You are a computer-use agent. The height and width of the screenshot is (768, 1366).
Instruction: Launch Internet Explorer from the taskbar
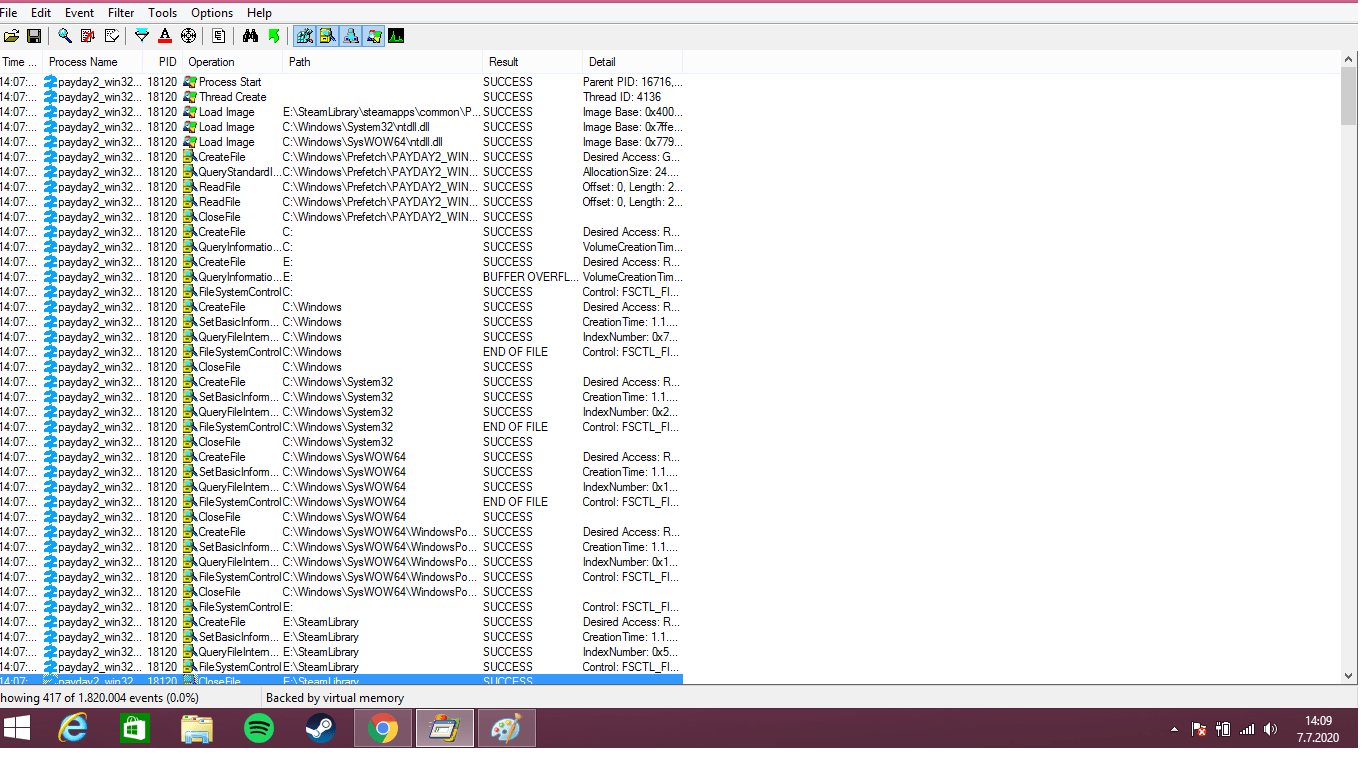(73, 728)
